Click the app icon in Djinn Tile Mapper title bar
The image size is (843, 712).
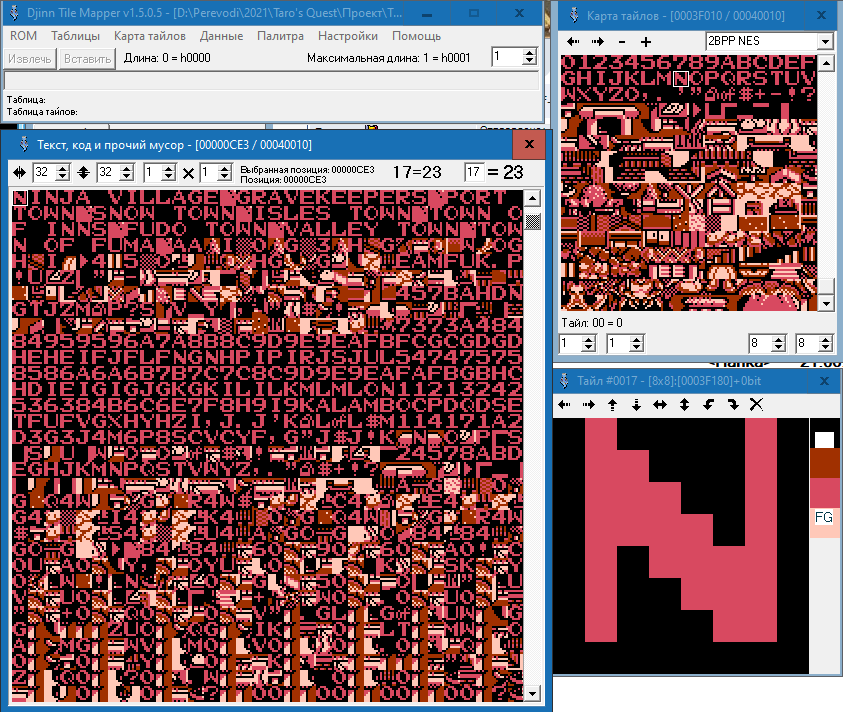pos(14,12)
